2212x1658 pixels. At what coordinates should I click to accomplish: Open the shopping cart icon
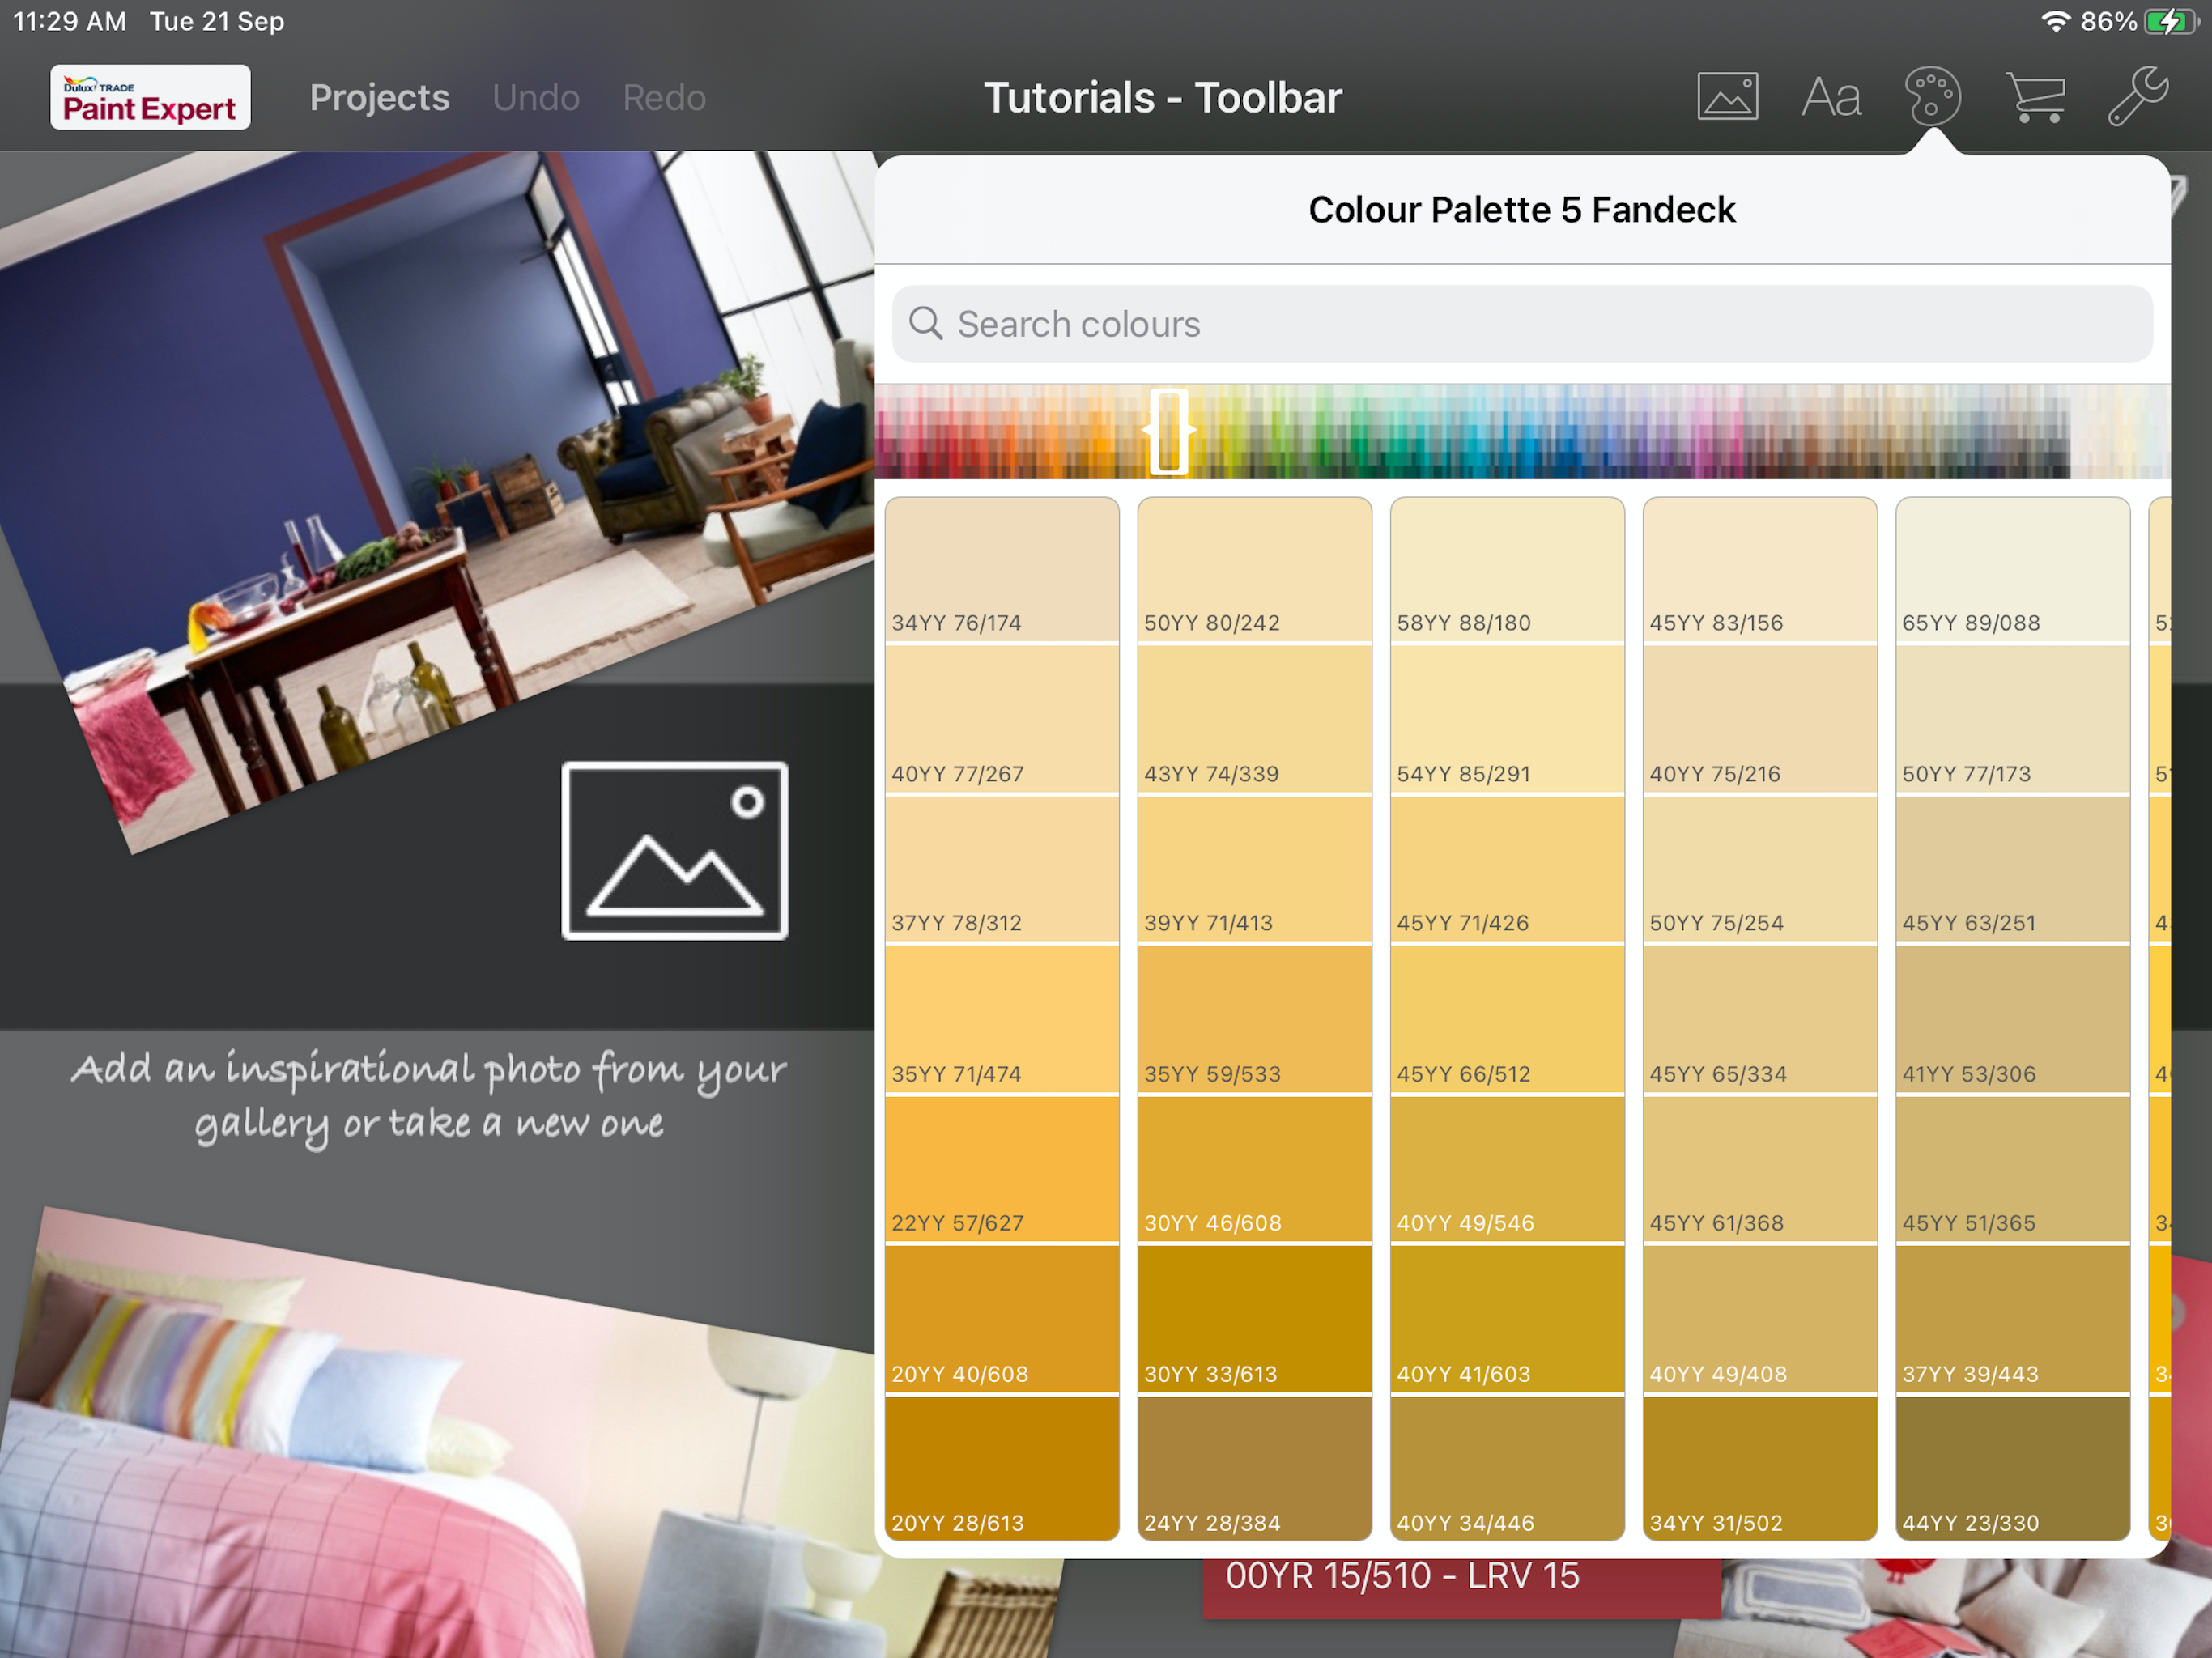coord(2036,97)
